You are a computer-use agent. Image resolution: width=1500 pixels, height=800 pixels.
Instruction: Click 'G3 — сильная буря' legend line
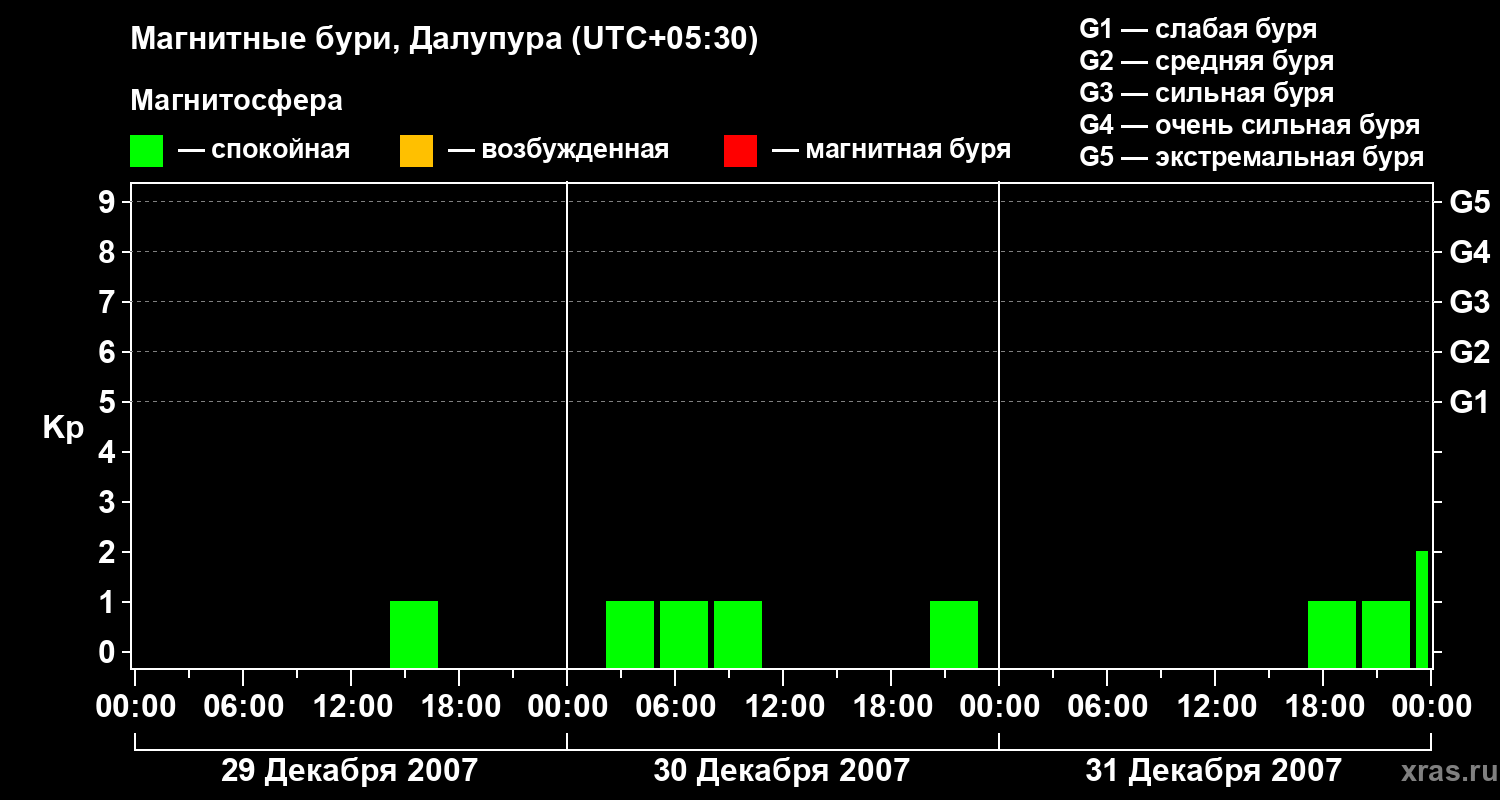(x=1206, y=93)
